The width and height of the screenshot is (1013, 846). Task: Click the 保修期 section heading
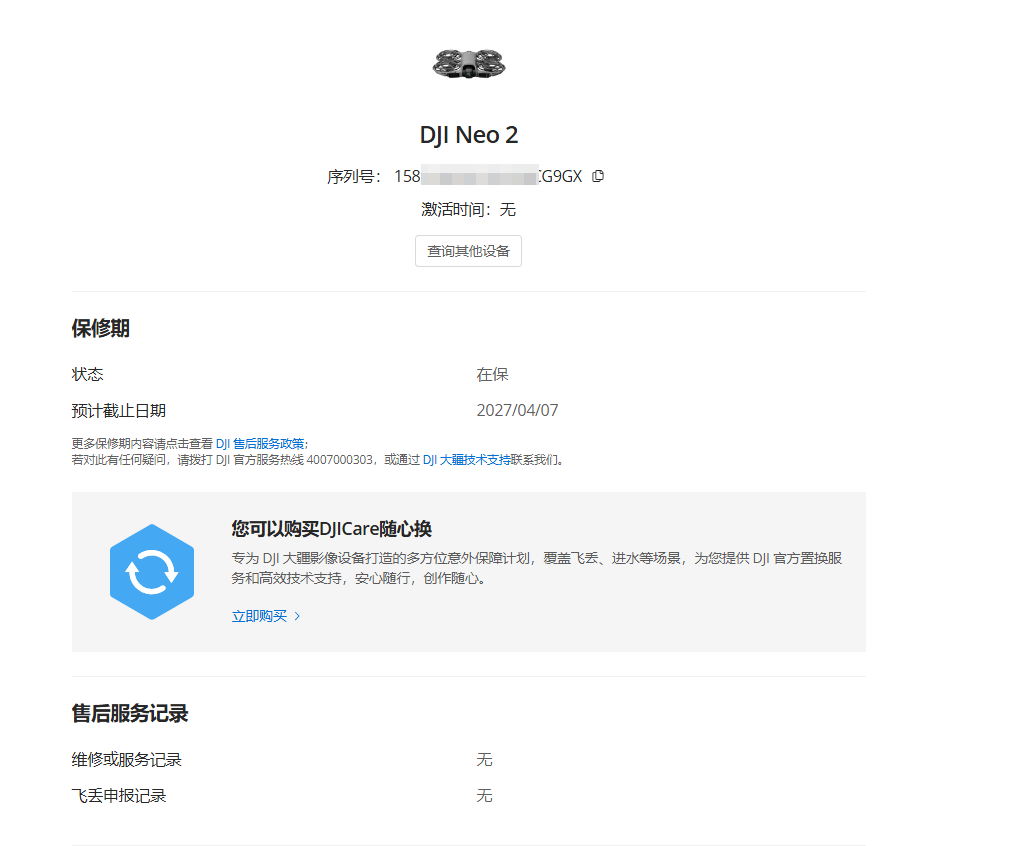click(x=101, y=328)
